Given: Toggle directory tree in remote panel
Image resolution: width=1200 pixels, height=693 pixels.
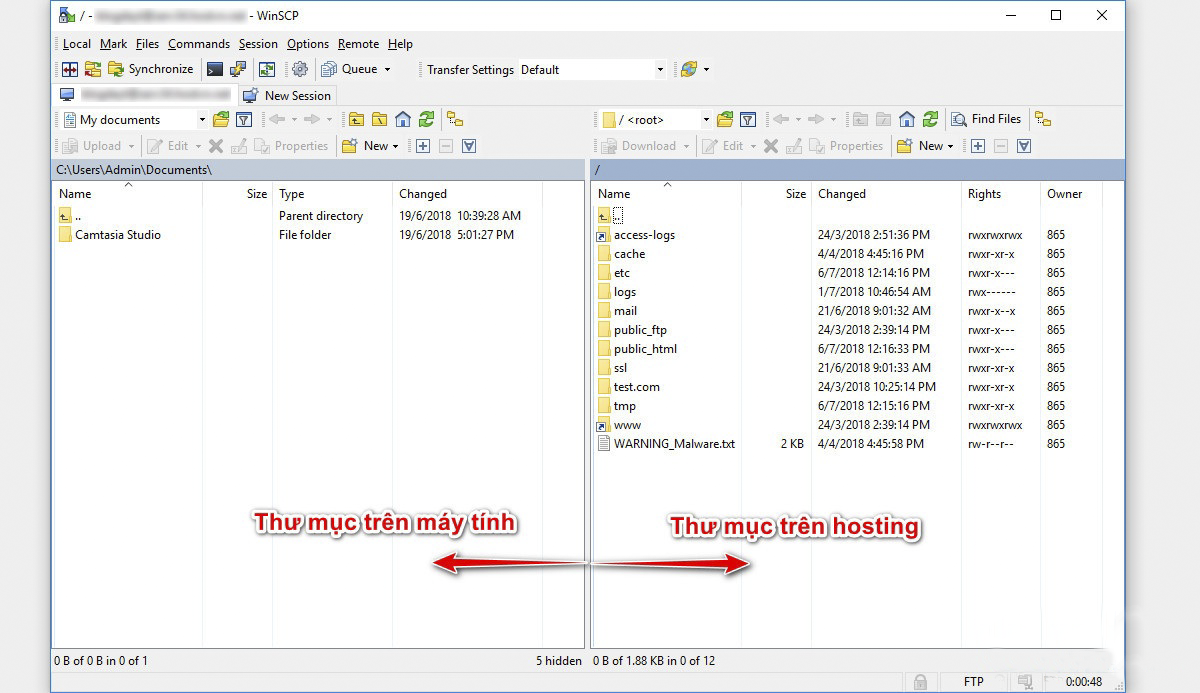Looking at the screenshot, I should coord(1043,119).
